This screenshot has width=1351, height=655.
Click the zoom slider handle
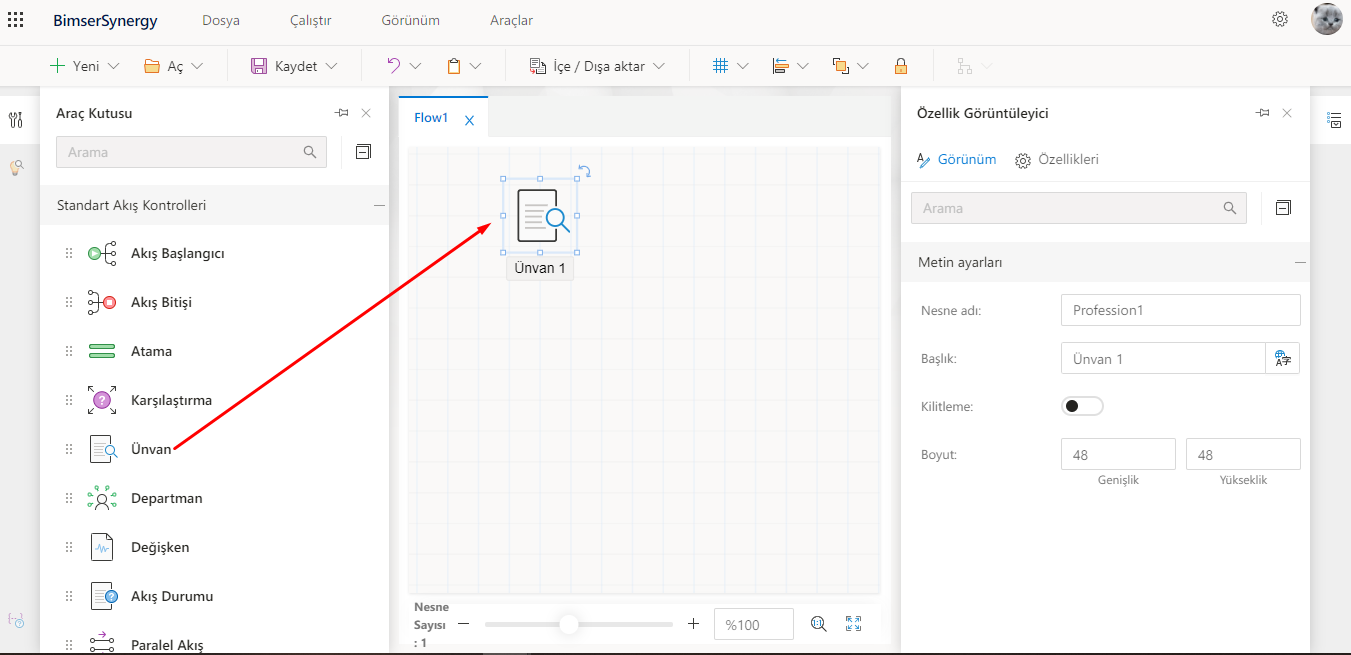tap(569, 624)
